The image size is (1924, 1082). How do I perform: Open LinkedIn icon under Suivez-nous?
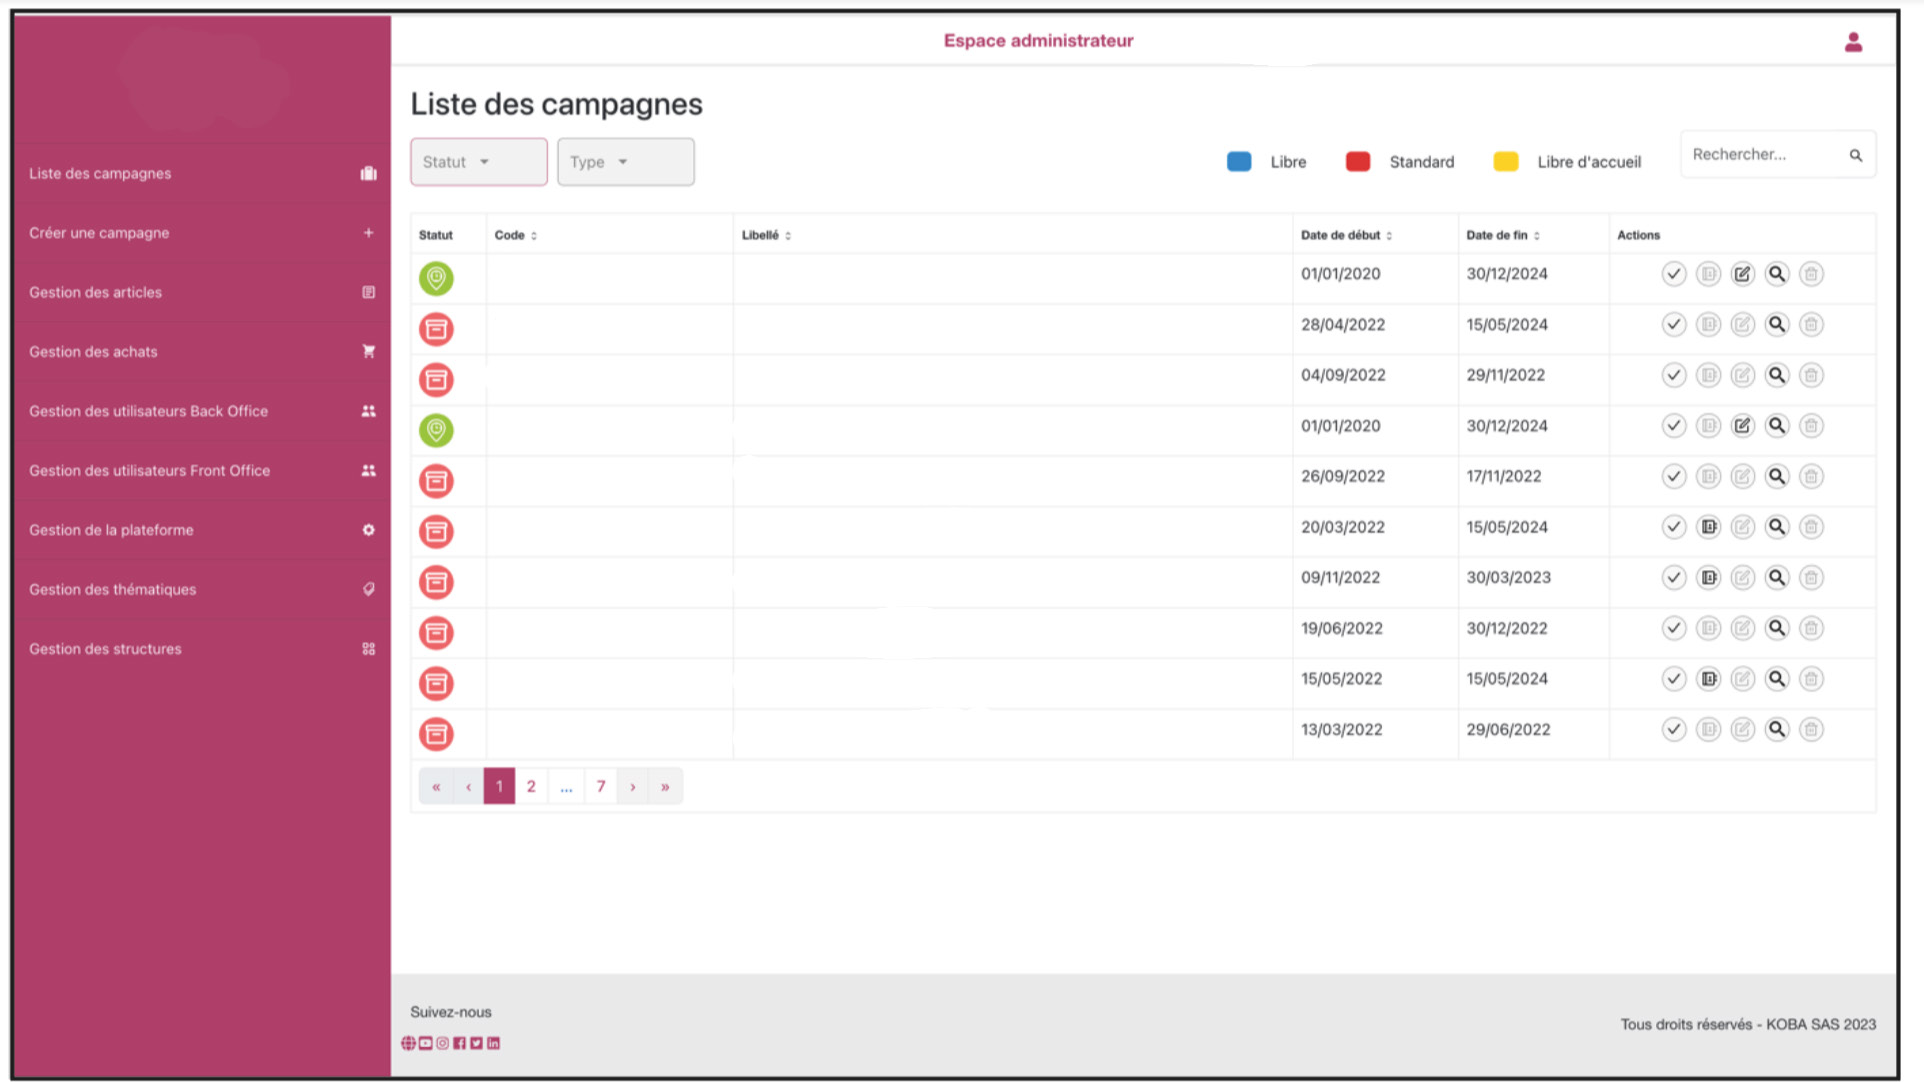493,1043
